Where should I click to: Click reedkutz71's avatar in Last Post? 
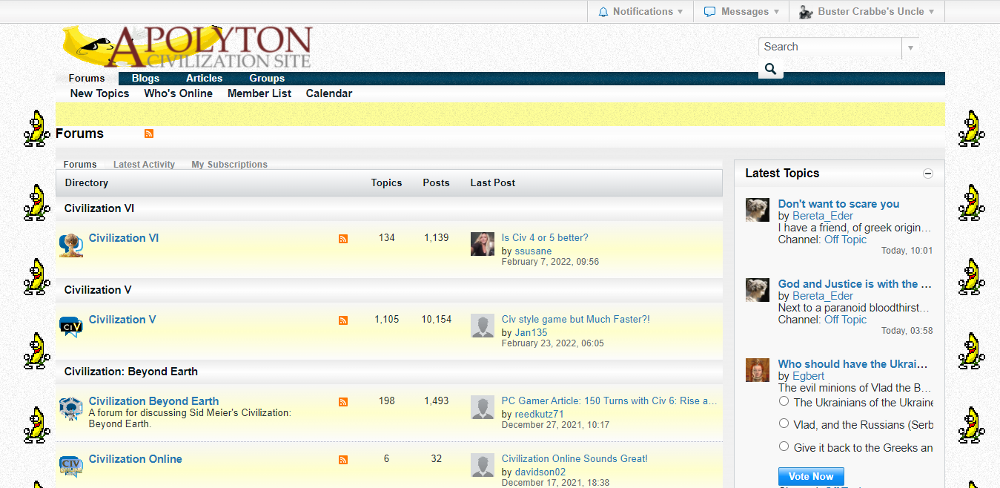click(482, 407)
